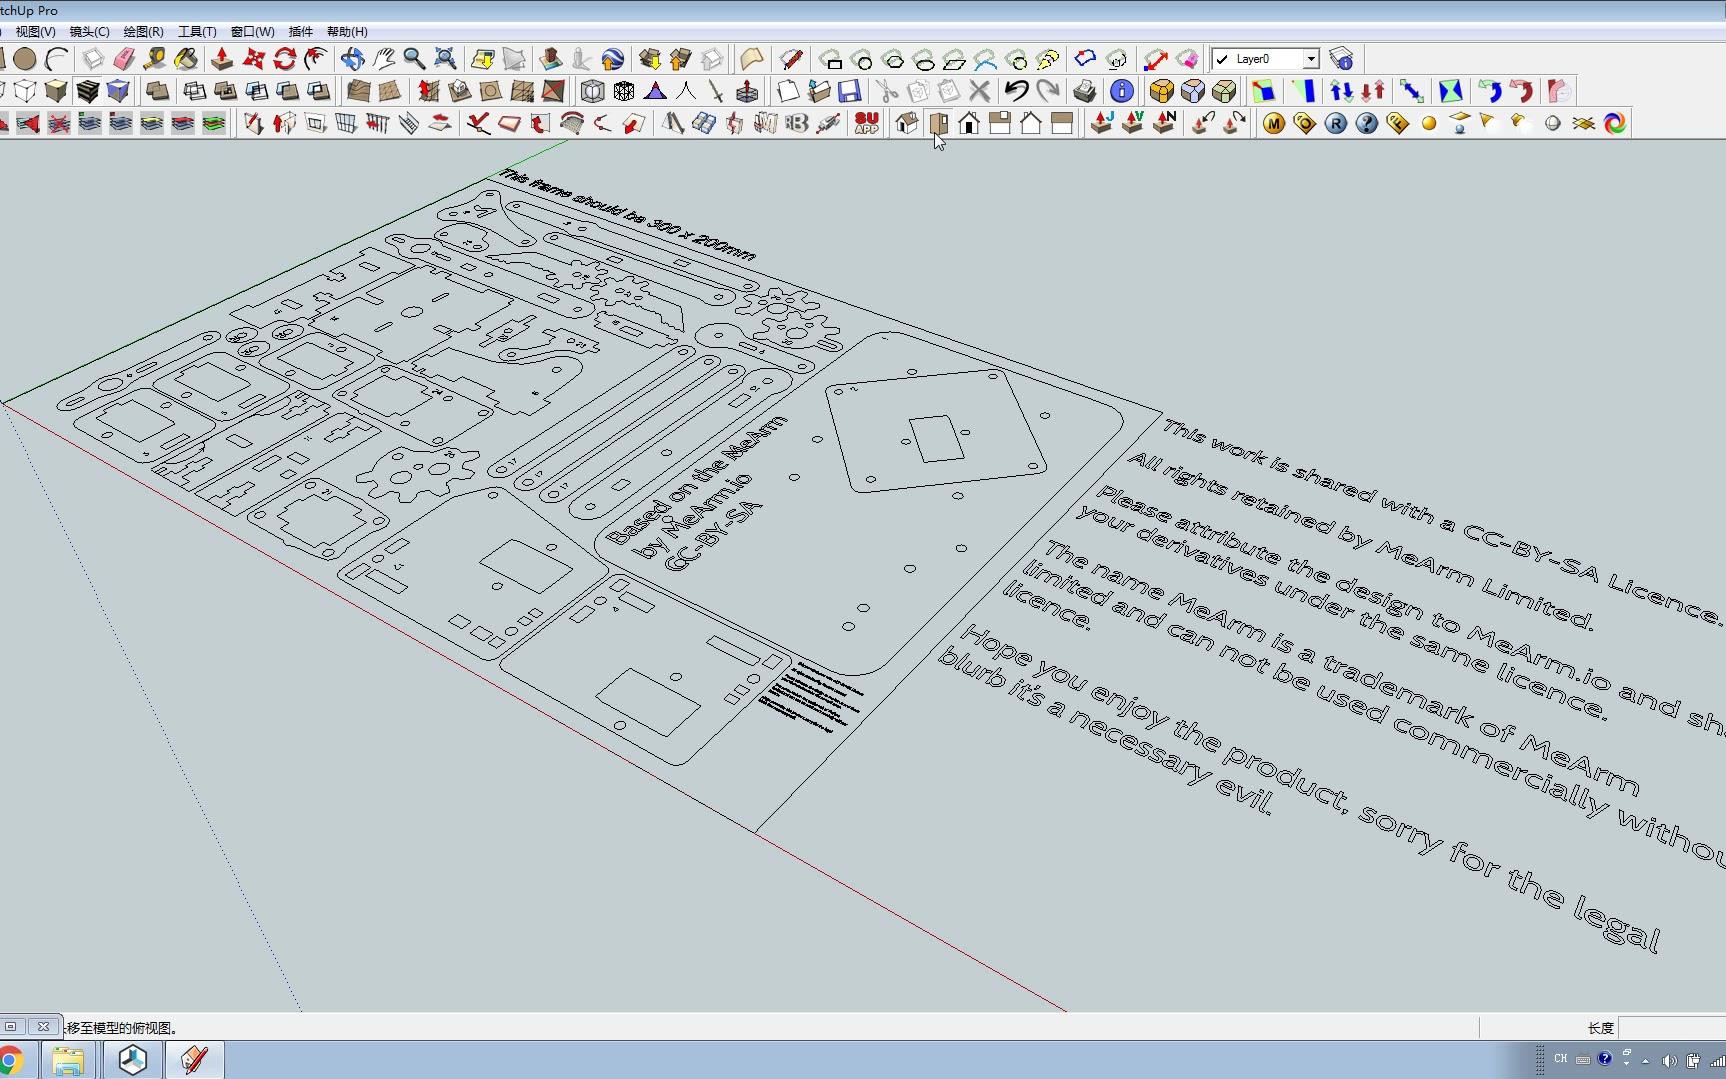Switch to Iso view house icon
The width and height of the screenshot is (1726, 1079).
click(907, 123)
